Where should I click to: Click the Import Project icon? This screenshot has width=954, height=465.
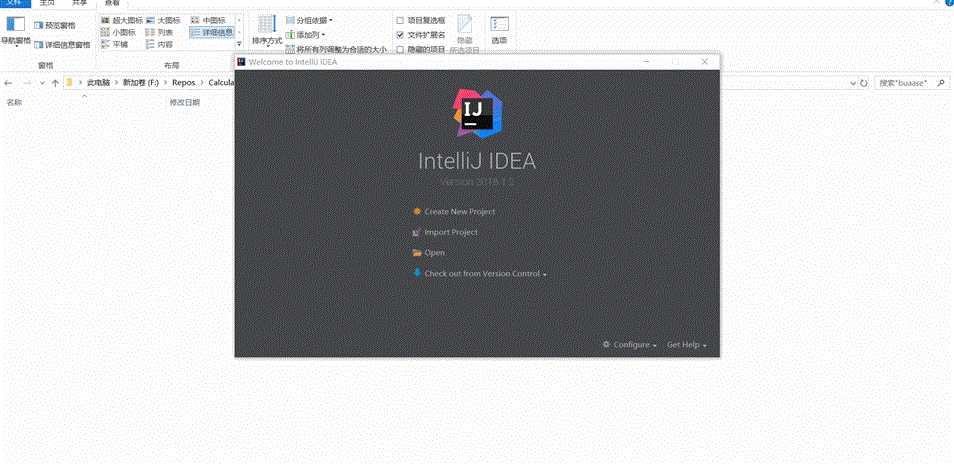coord(417,232)
